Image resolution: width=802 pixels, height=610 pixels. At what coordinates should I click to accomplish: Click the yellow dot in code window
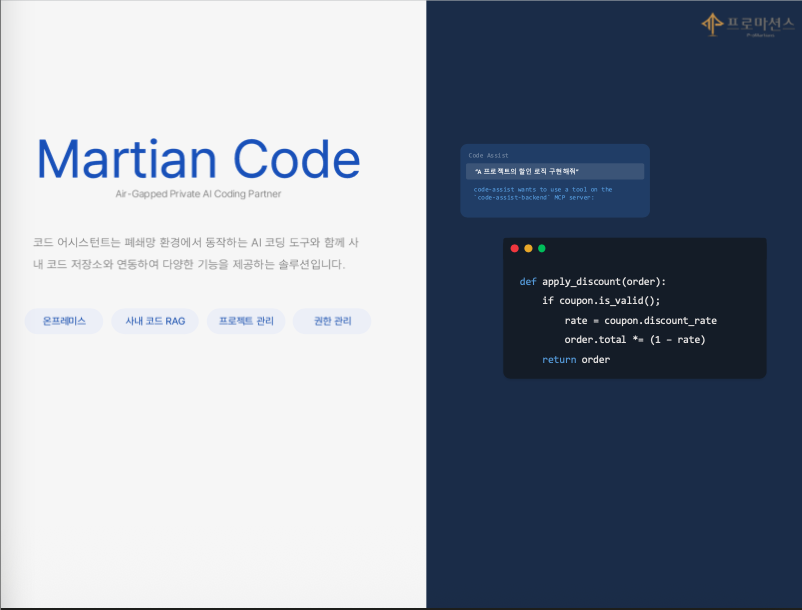(528, 248)
